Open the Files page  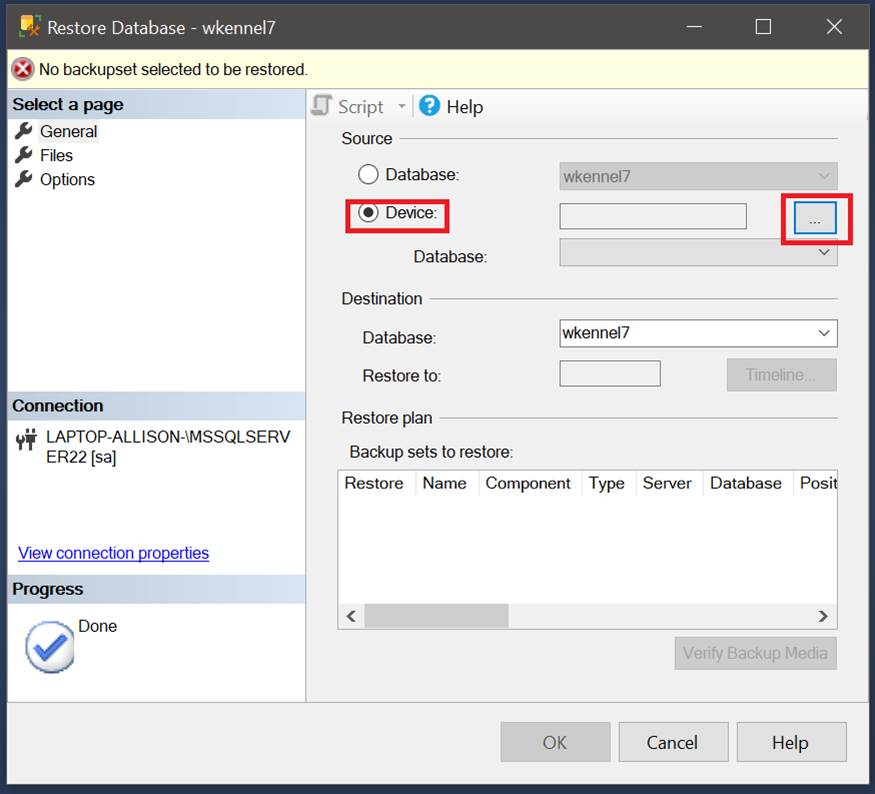click(56, 155)
